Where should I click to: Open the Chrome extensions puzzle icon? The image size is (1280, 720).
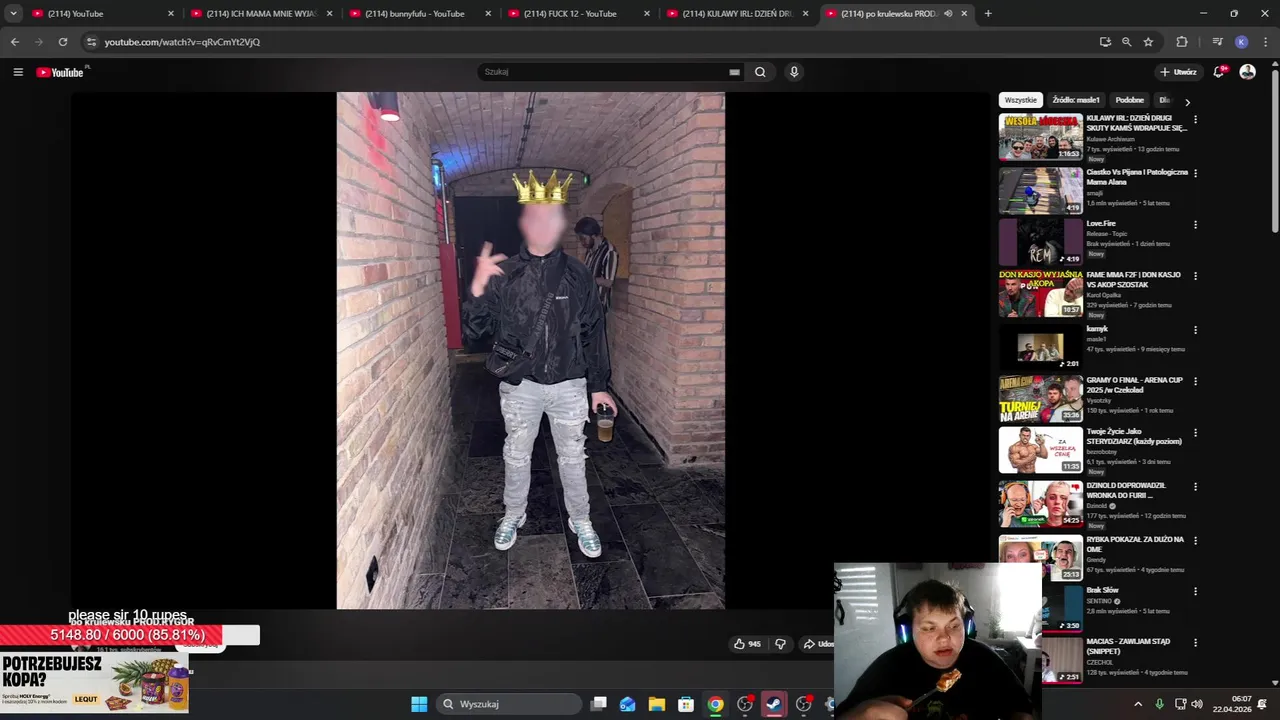tap(1182, 42)
